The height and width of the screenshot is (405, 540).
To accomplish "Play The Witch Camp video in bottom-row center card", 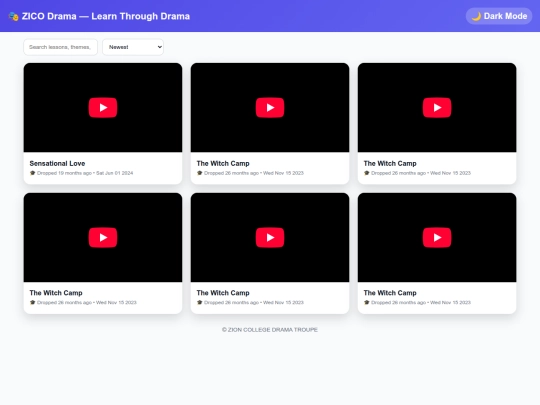I will tap(270, 238).
